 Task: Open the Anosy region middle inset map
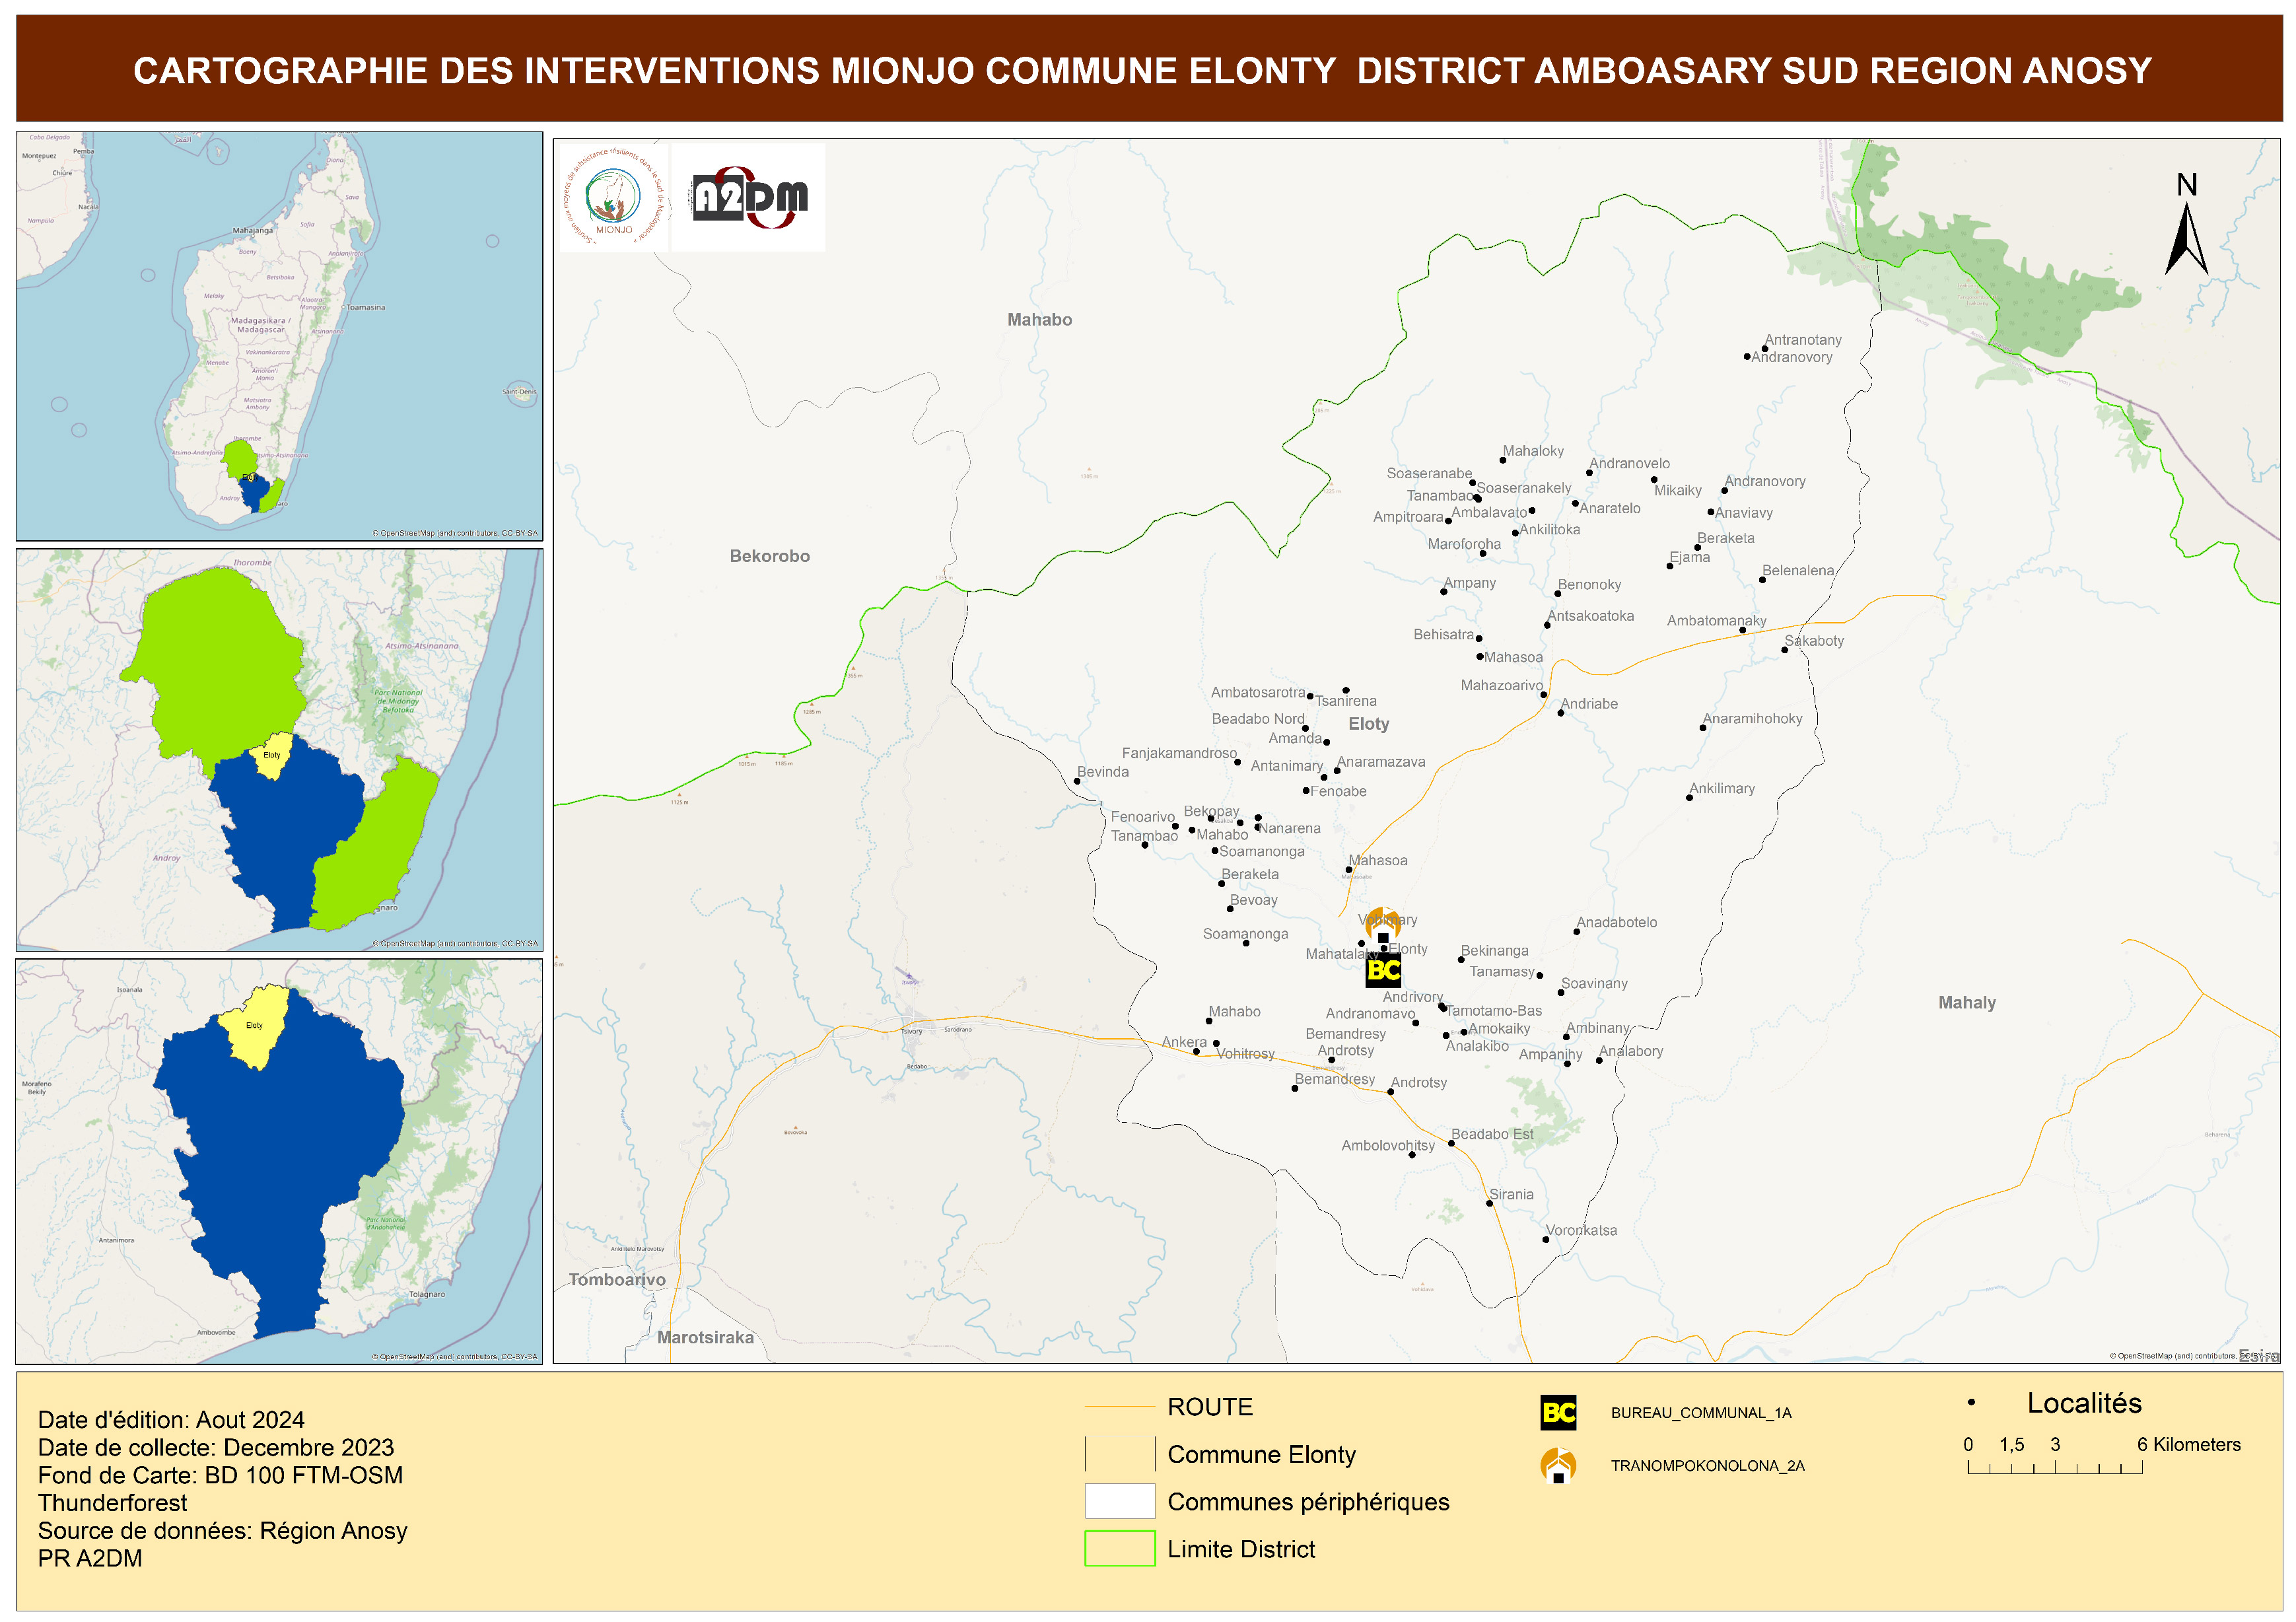(x=279, y=750)
